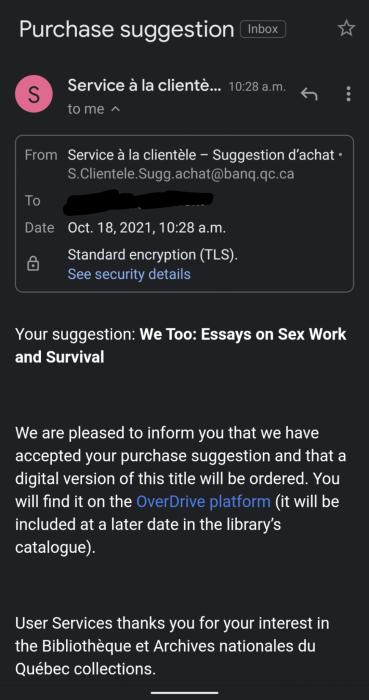Collapse details with the 'to me' chevron
The width and height of the screenshot is (369, 700).
pos(115,109)
